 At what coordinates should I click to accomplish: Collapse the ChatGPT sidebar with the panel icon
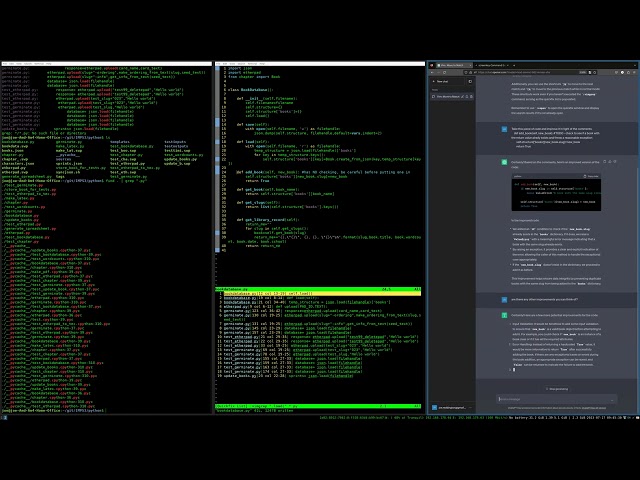(x=470, y=81)
